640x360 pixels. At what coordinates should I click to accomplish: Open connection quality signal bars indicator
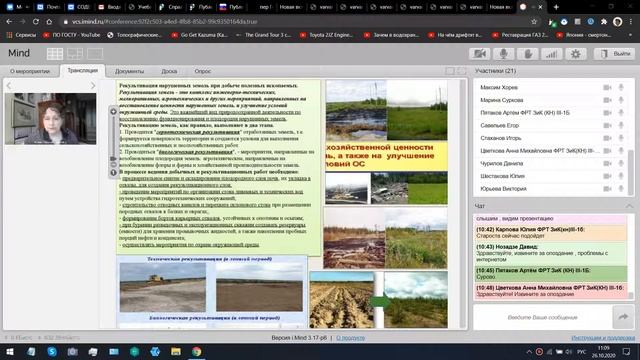[x=552, y=54]
